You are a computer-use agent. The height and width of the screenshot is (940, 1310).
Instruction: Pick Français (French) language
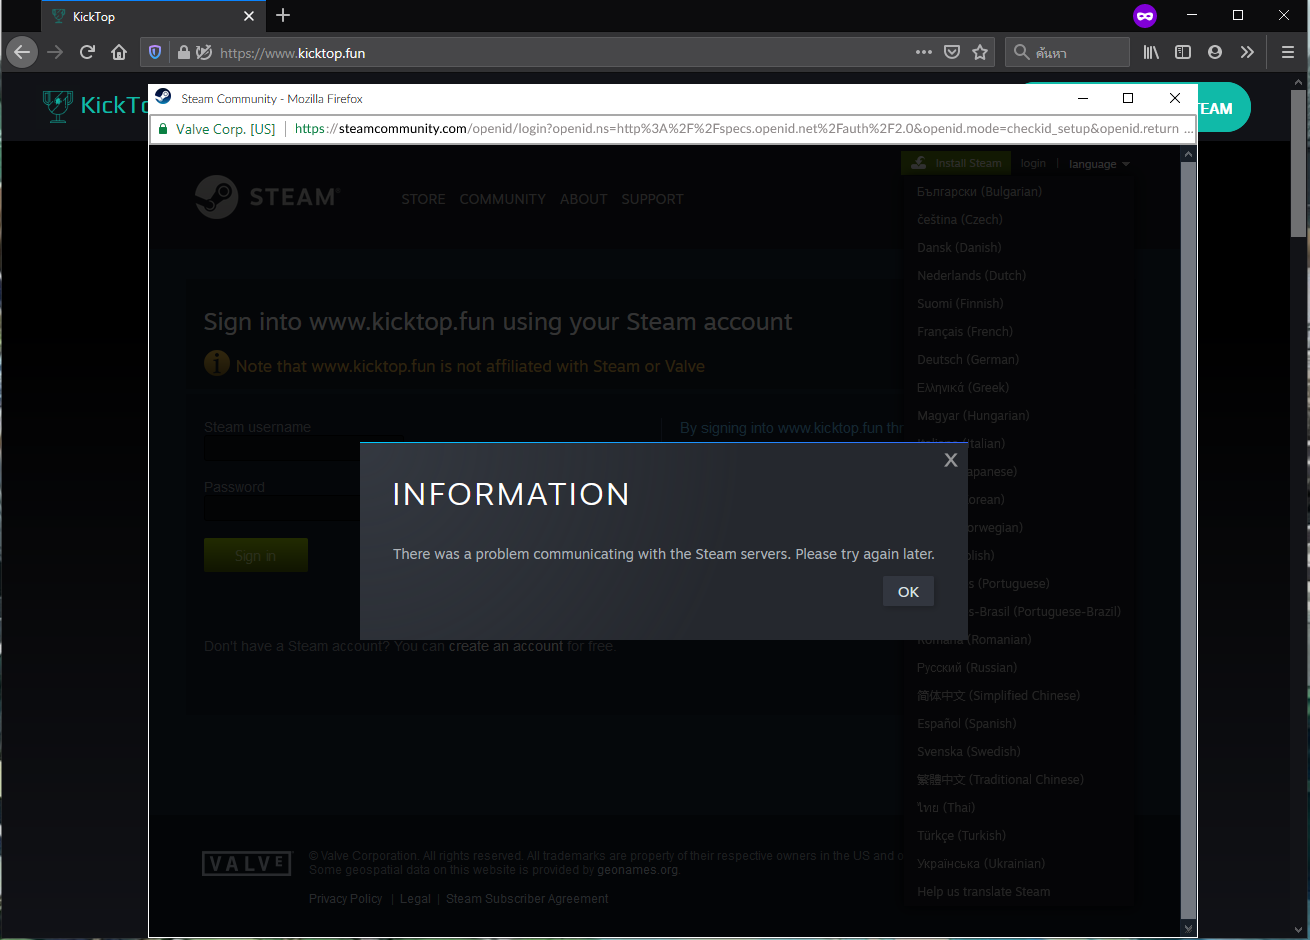(x=965, y=331)
